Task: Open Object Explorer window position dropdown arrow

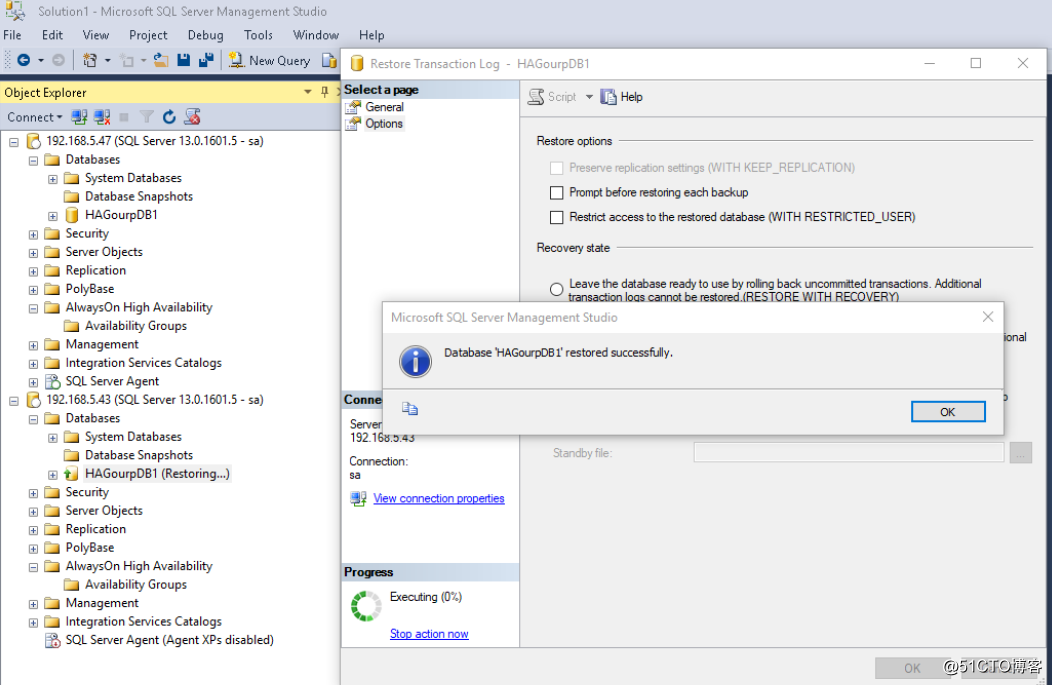Action: point(307,92)
